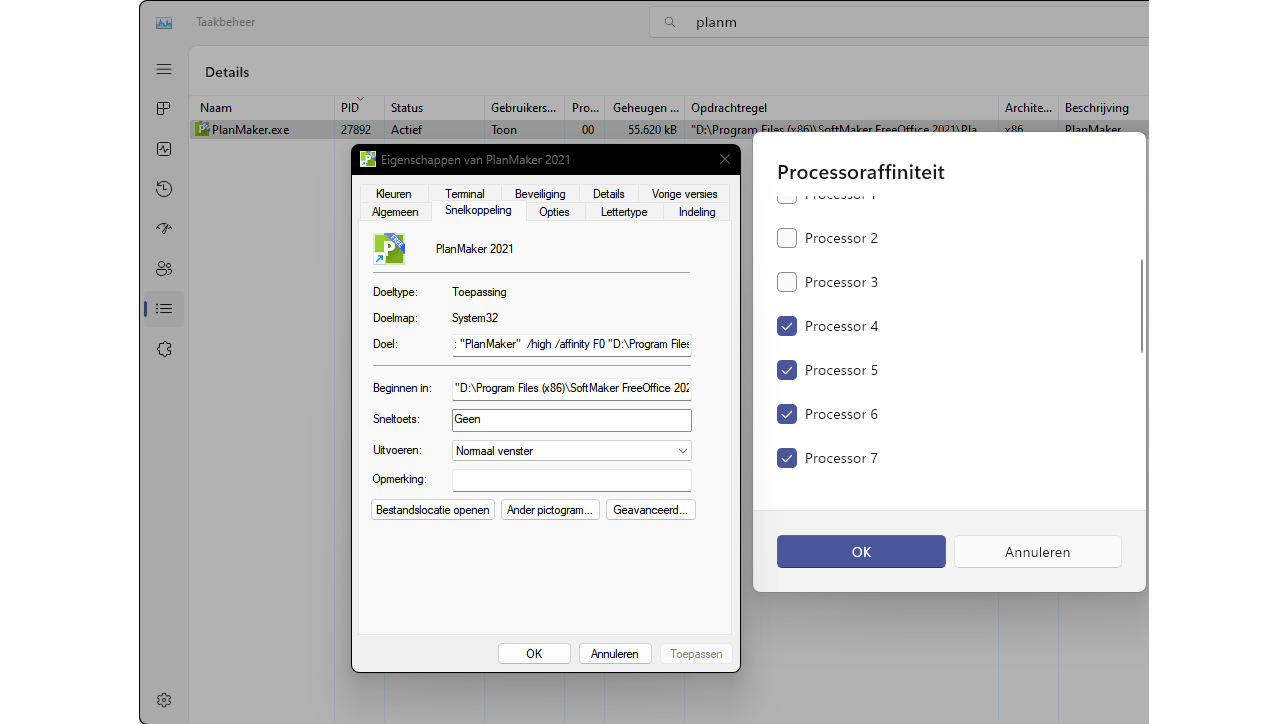Open the Users icon in the sidebar
Viewport: 1287px width, 724px height.
click(164, 269)
